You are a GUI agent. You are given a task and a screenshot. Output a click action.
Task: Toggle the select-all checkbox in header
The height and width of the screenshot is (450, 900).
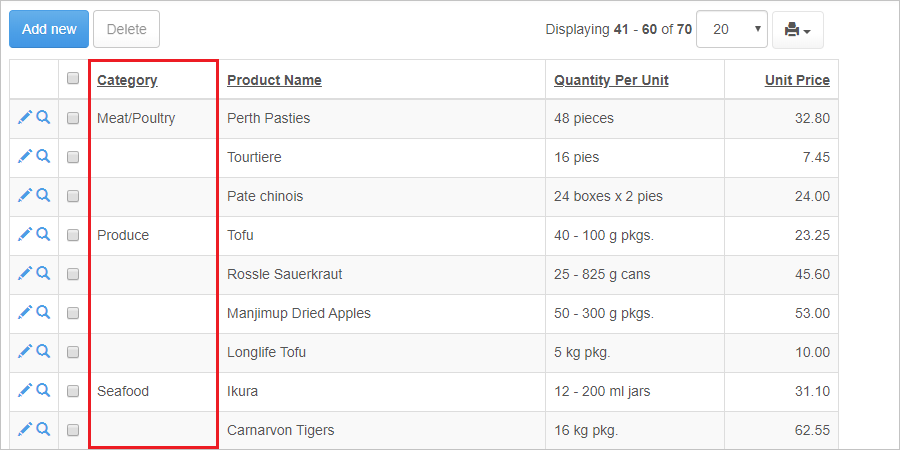73,79
